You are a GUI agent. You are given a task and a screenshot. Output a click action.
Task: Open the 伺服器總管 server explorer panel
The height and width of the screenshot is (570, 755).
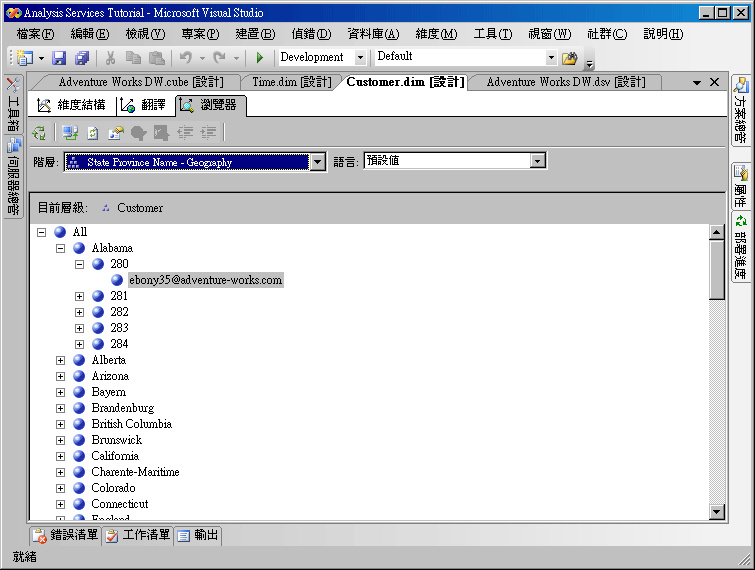[x=13, y=177]
